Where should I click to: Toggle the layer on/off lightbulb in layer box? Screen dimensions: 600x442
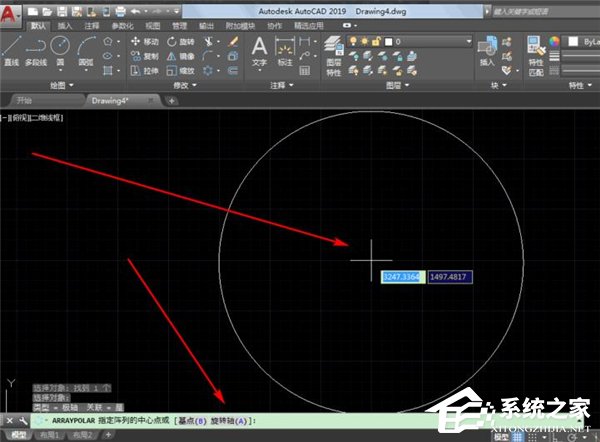tap(352, 40)
